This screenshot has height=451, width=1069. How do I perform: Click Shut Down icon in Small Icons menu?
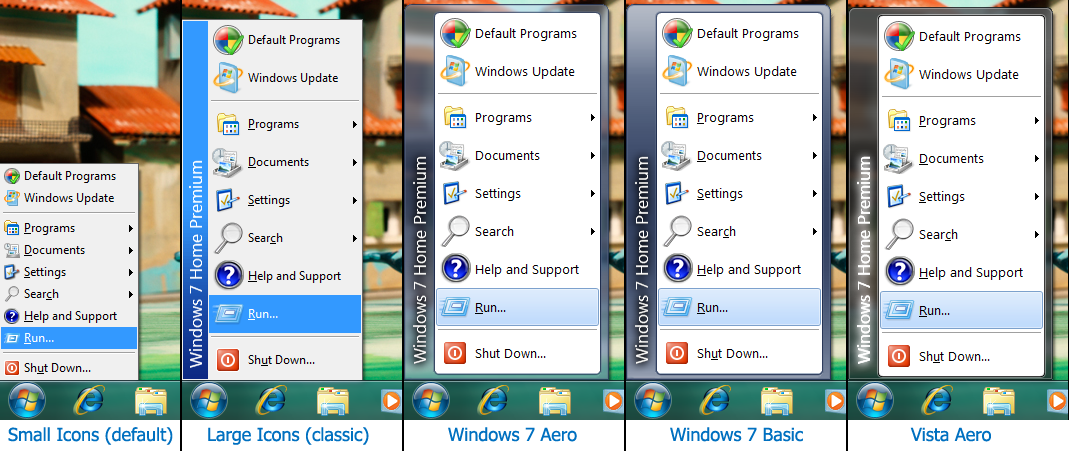(12, 368)
